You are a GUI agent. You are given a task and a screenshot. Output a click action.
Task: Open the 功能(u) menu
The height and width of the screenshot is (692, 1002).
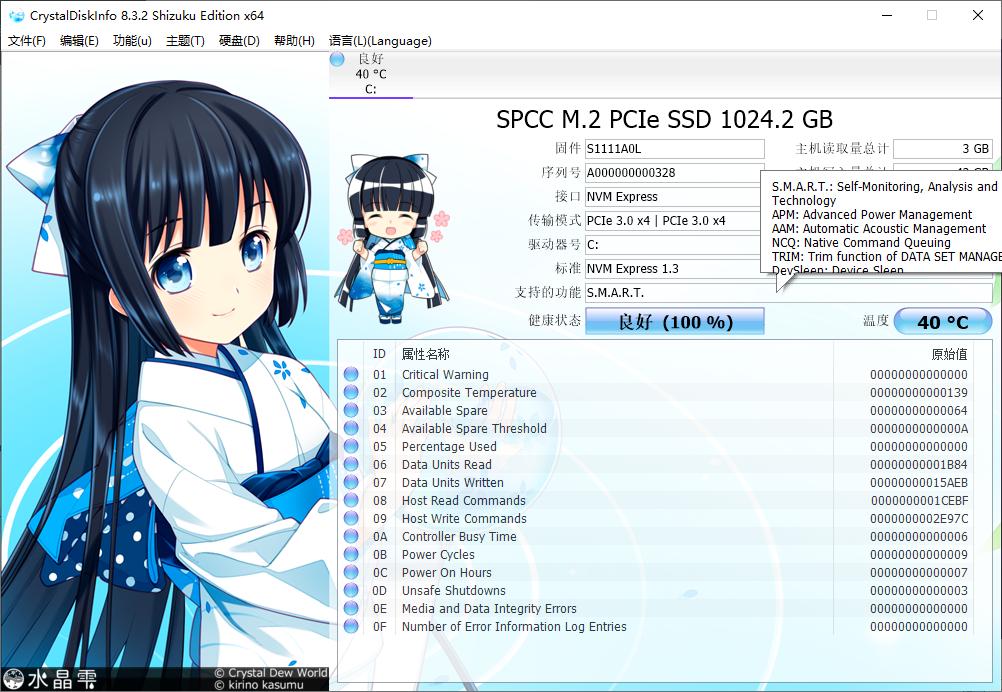coord(131,41)
